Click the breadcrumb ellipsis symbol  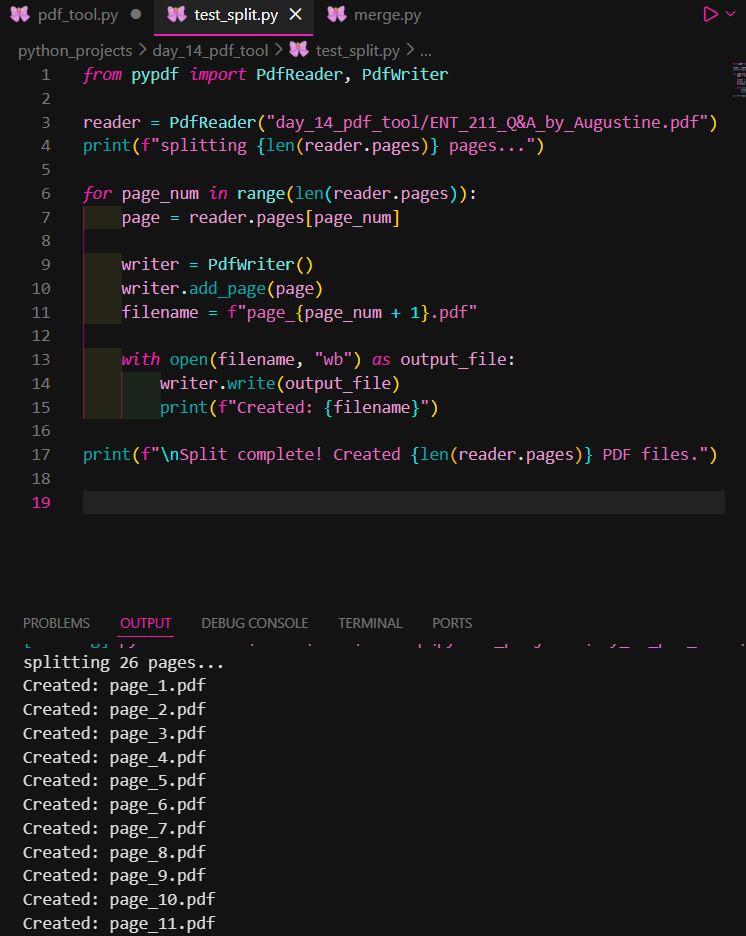click(426, 51)
